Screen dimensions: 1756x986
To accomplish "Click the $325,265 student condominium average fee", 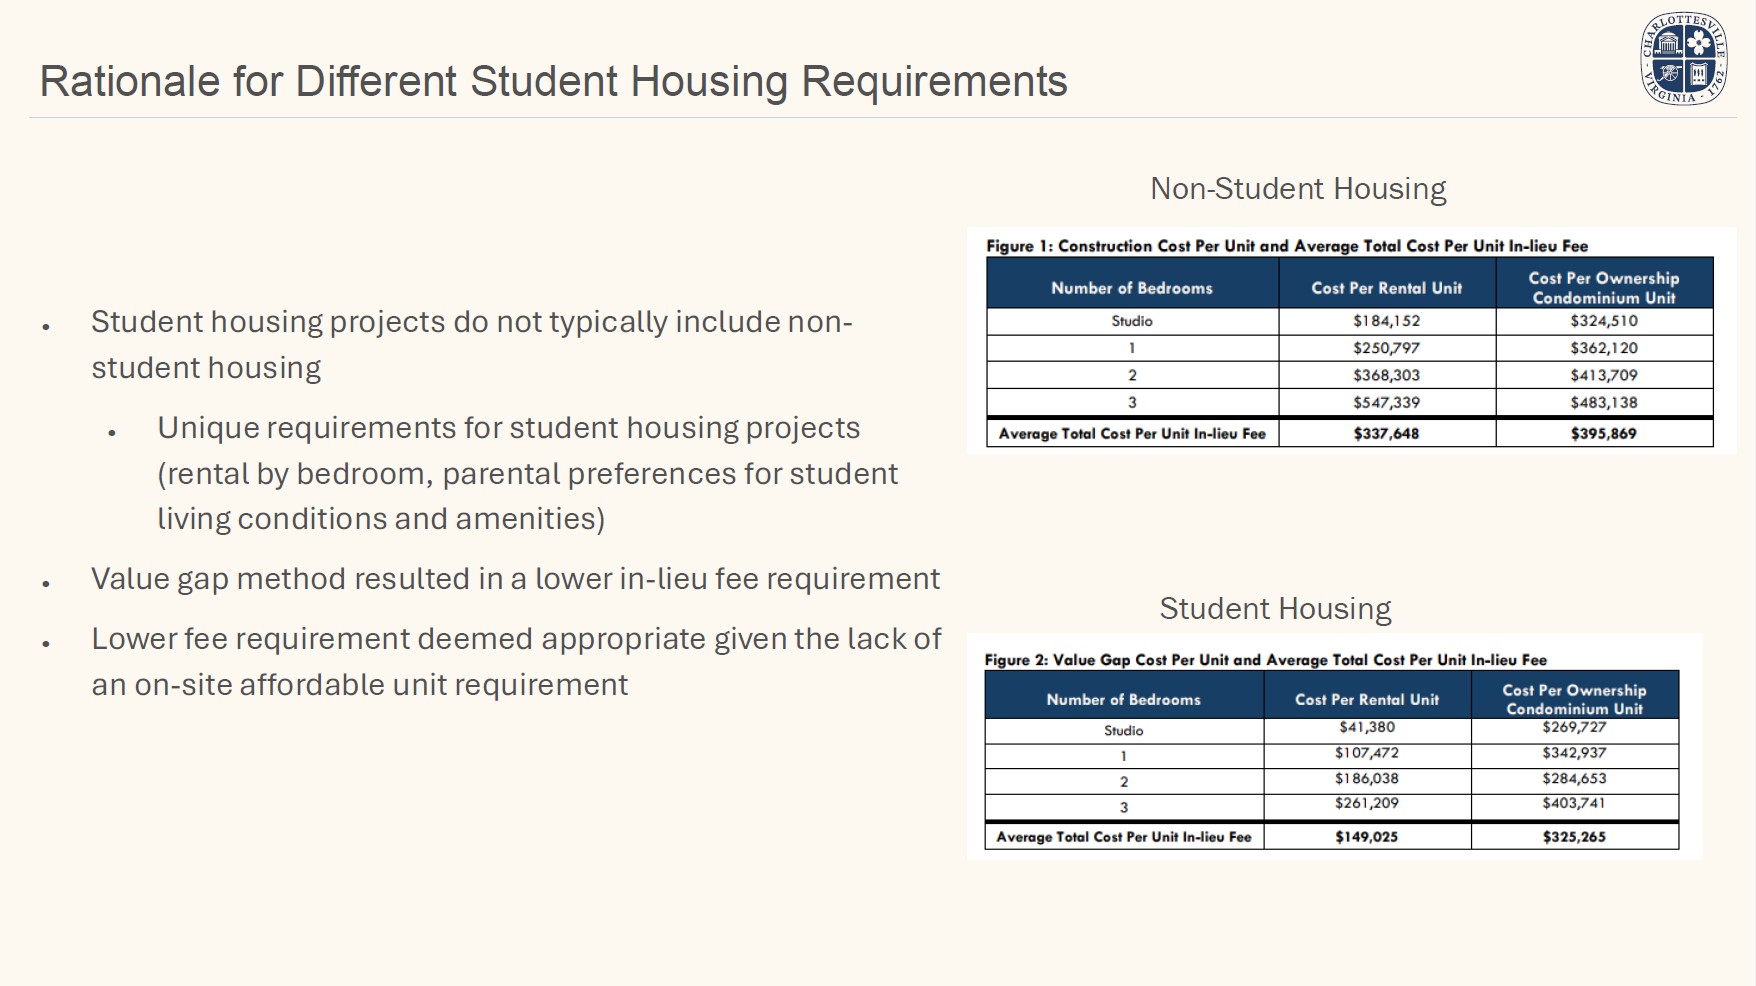I will (x=1574, y=837).
